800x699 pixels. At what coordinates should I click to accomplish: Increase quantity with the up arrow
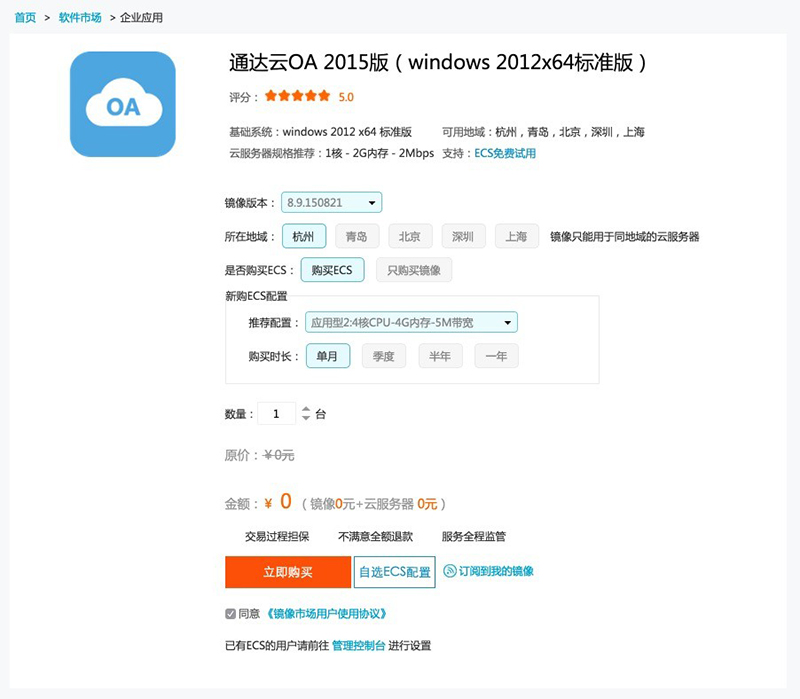(x=306, y=409)
